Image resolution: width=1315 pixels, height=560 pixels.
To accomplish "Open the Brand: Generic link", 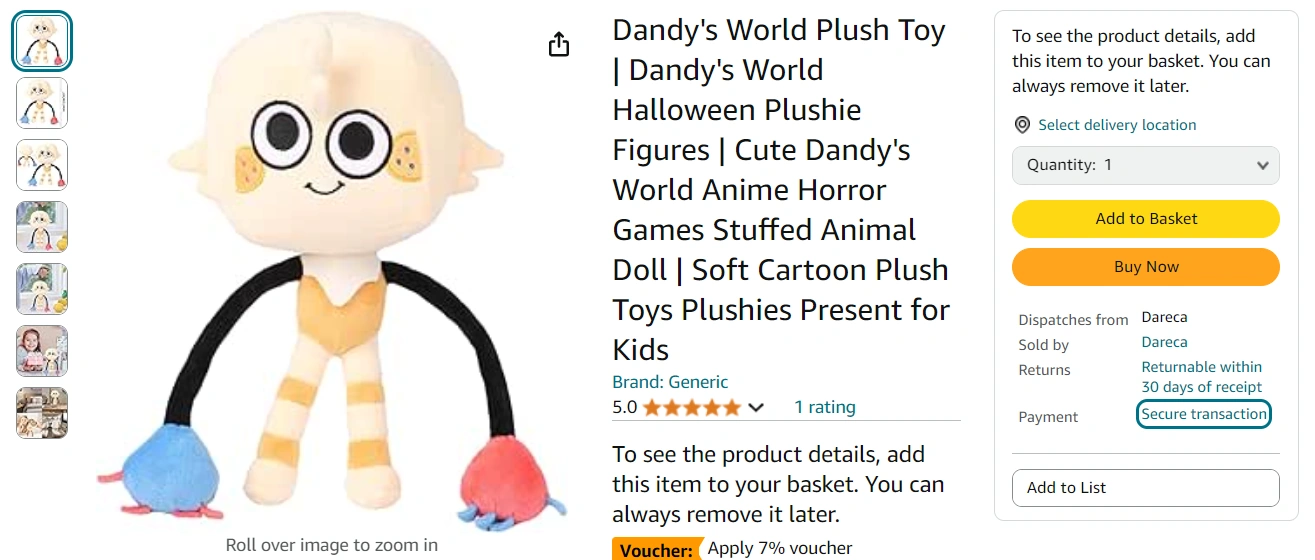I will (670, 382).
